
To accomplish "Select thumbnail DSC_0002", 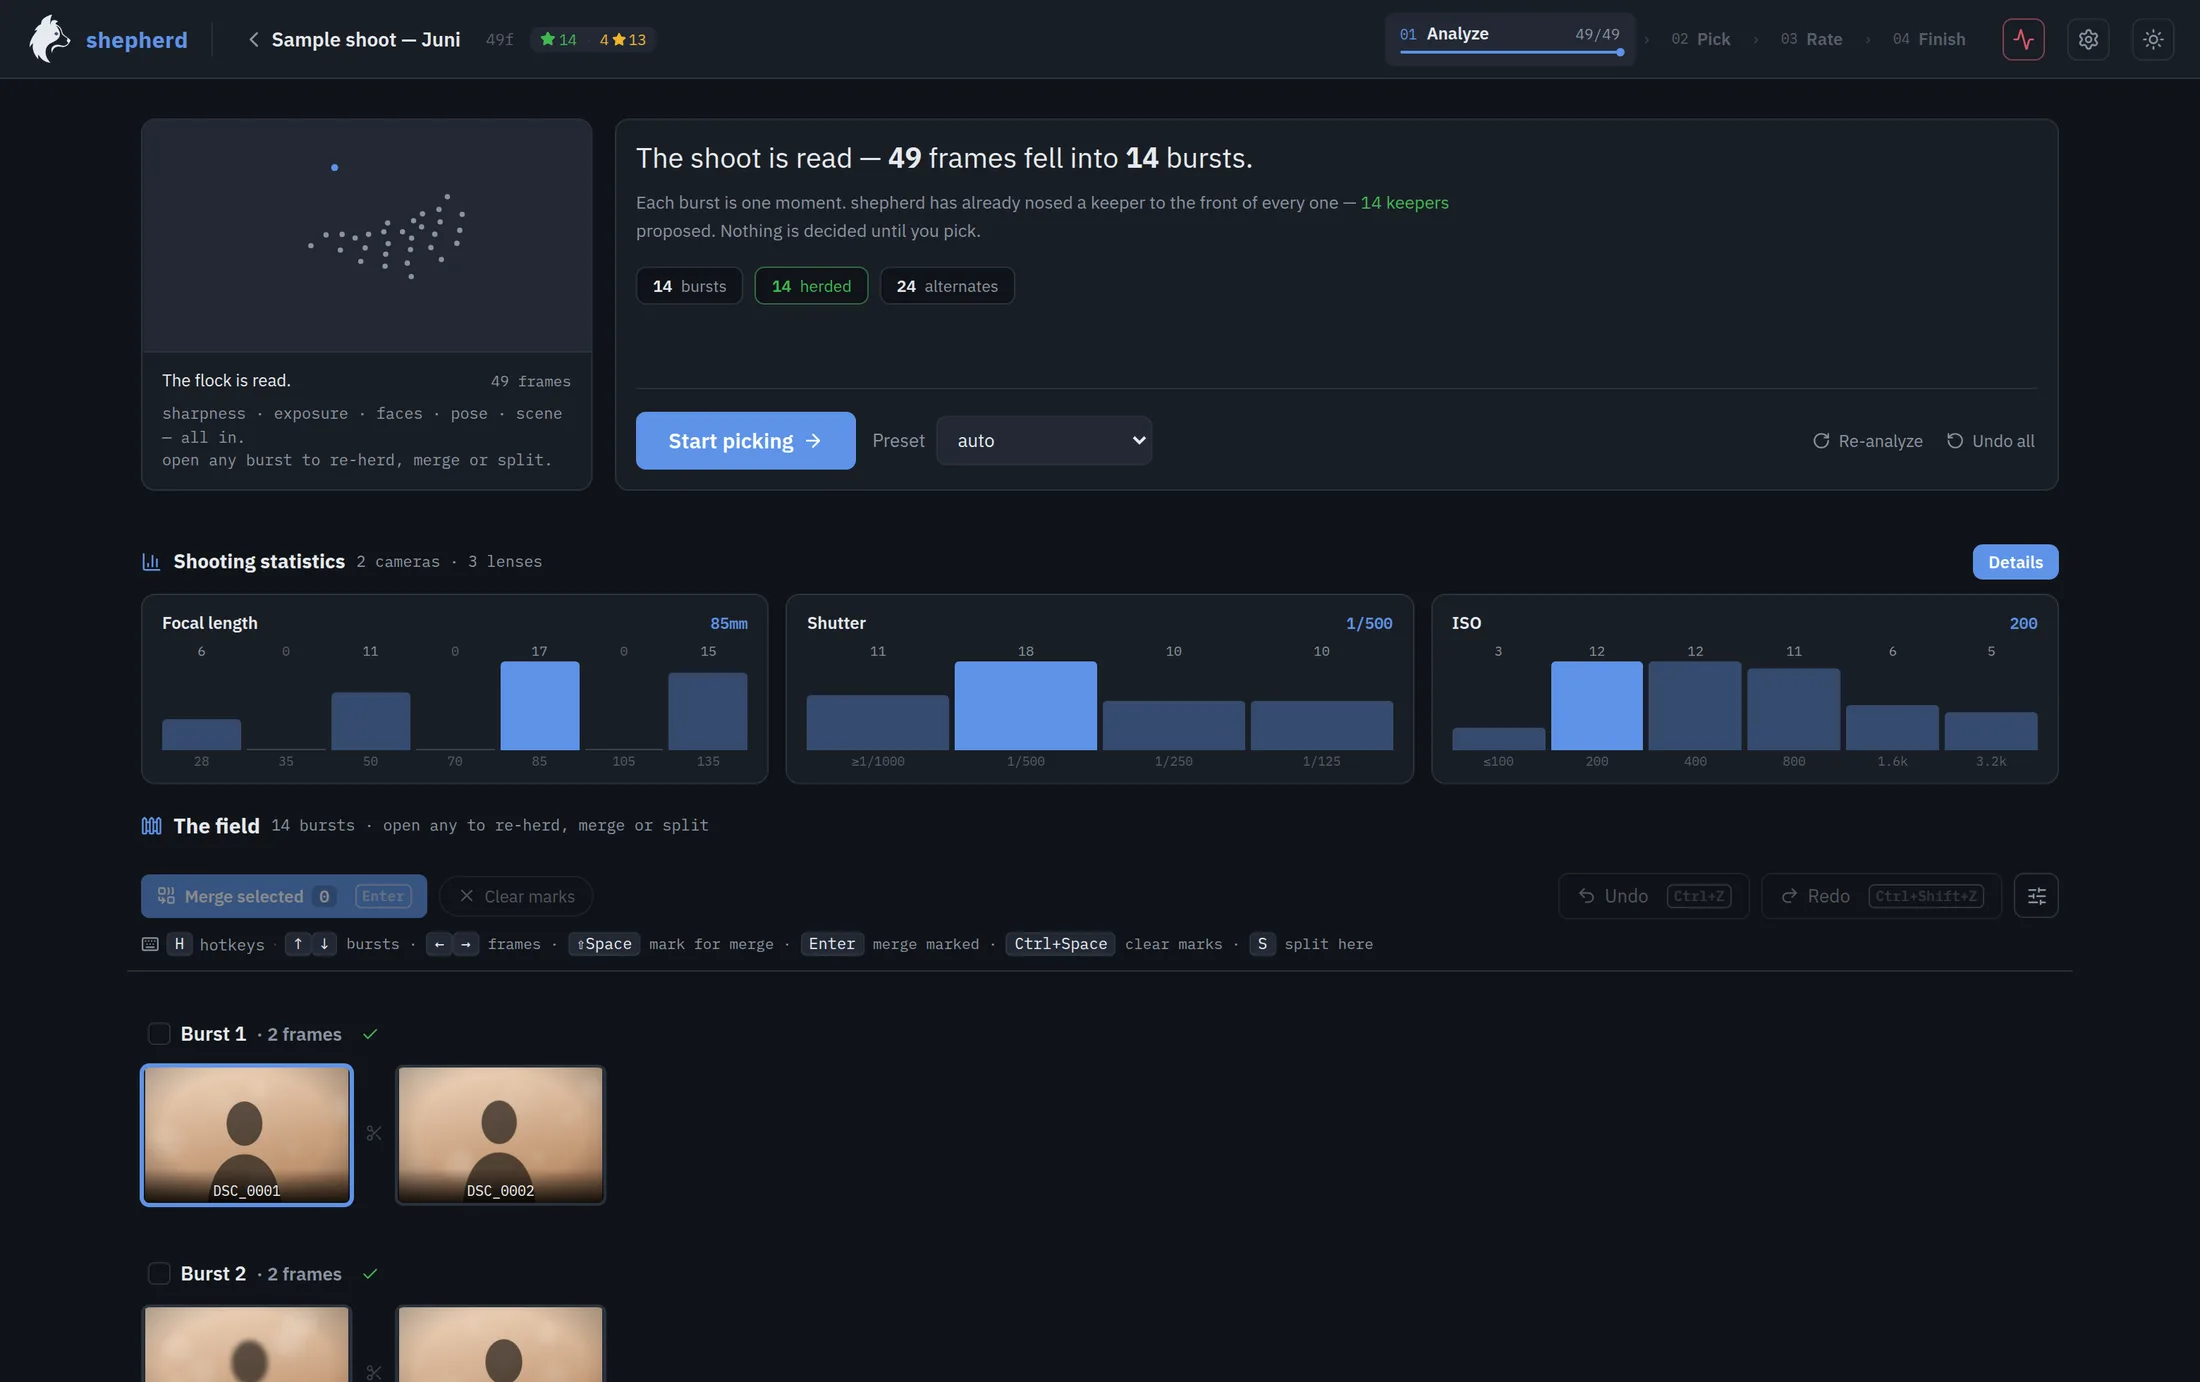I will point(500,1134).
